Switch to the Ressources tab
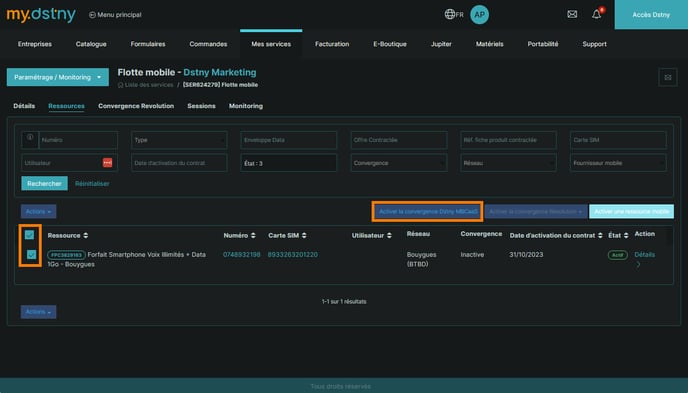 pos(66,106)
